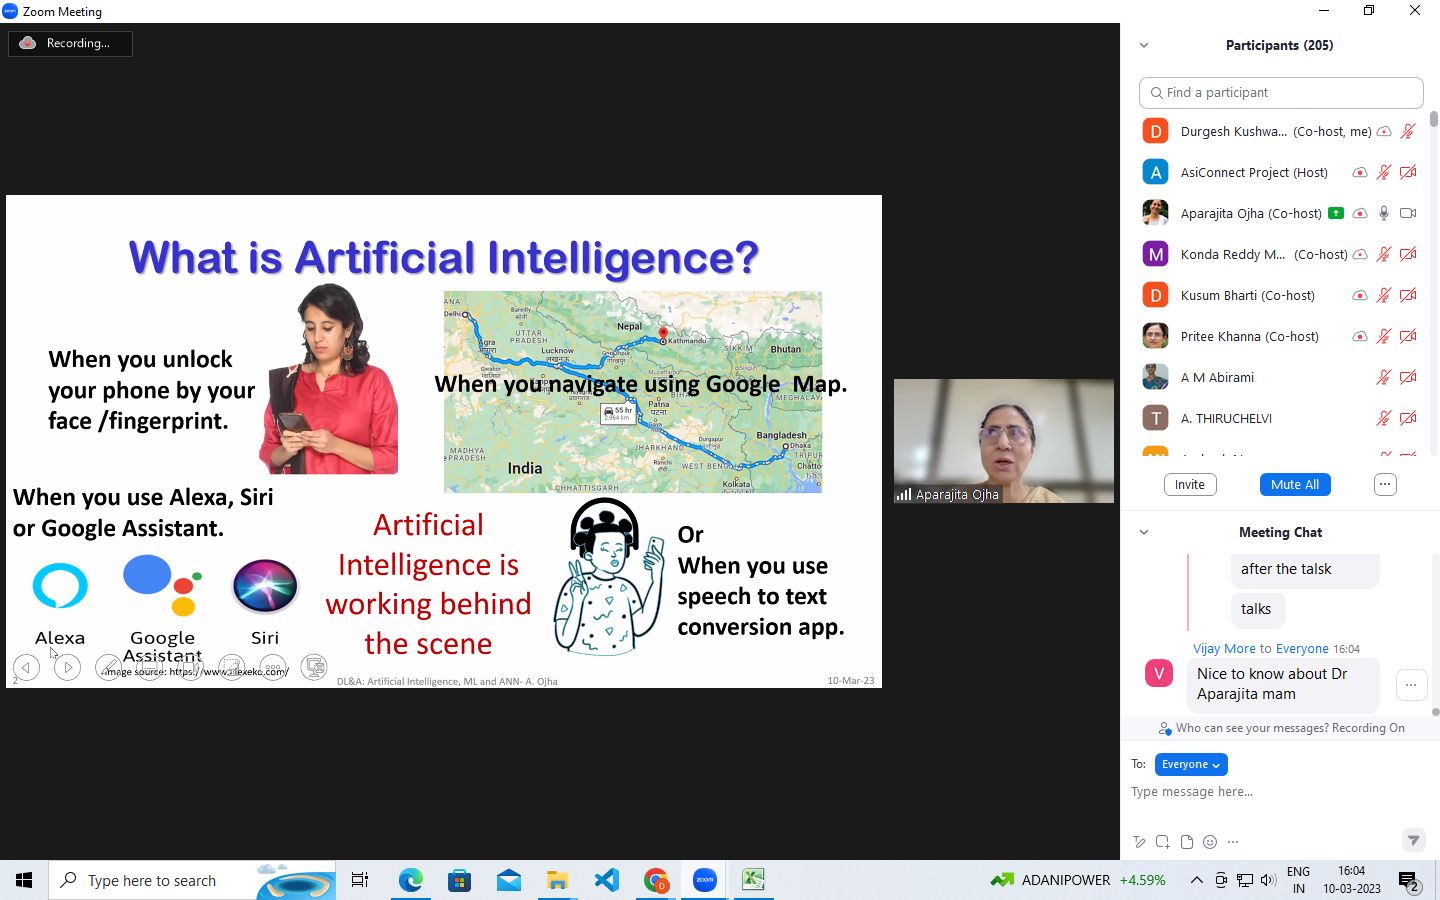Open the emoji picker in chat

click(x=1210, y=842)
